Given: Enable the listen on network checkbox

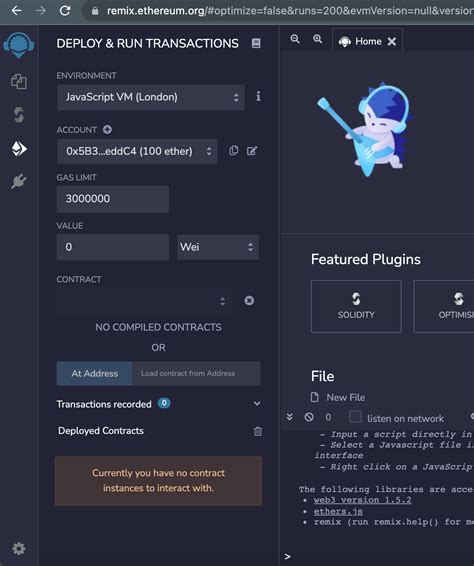Looking at the screenshot, I should [x=355, y=417].
